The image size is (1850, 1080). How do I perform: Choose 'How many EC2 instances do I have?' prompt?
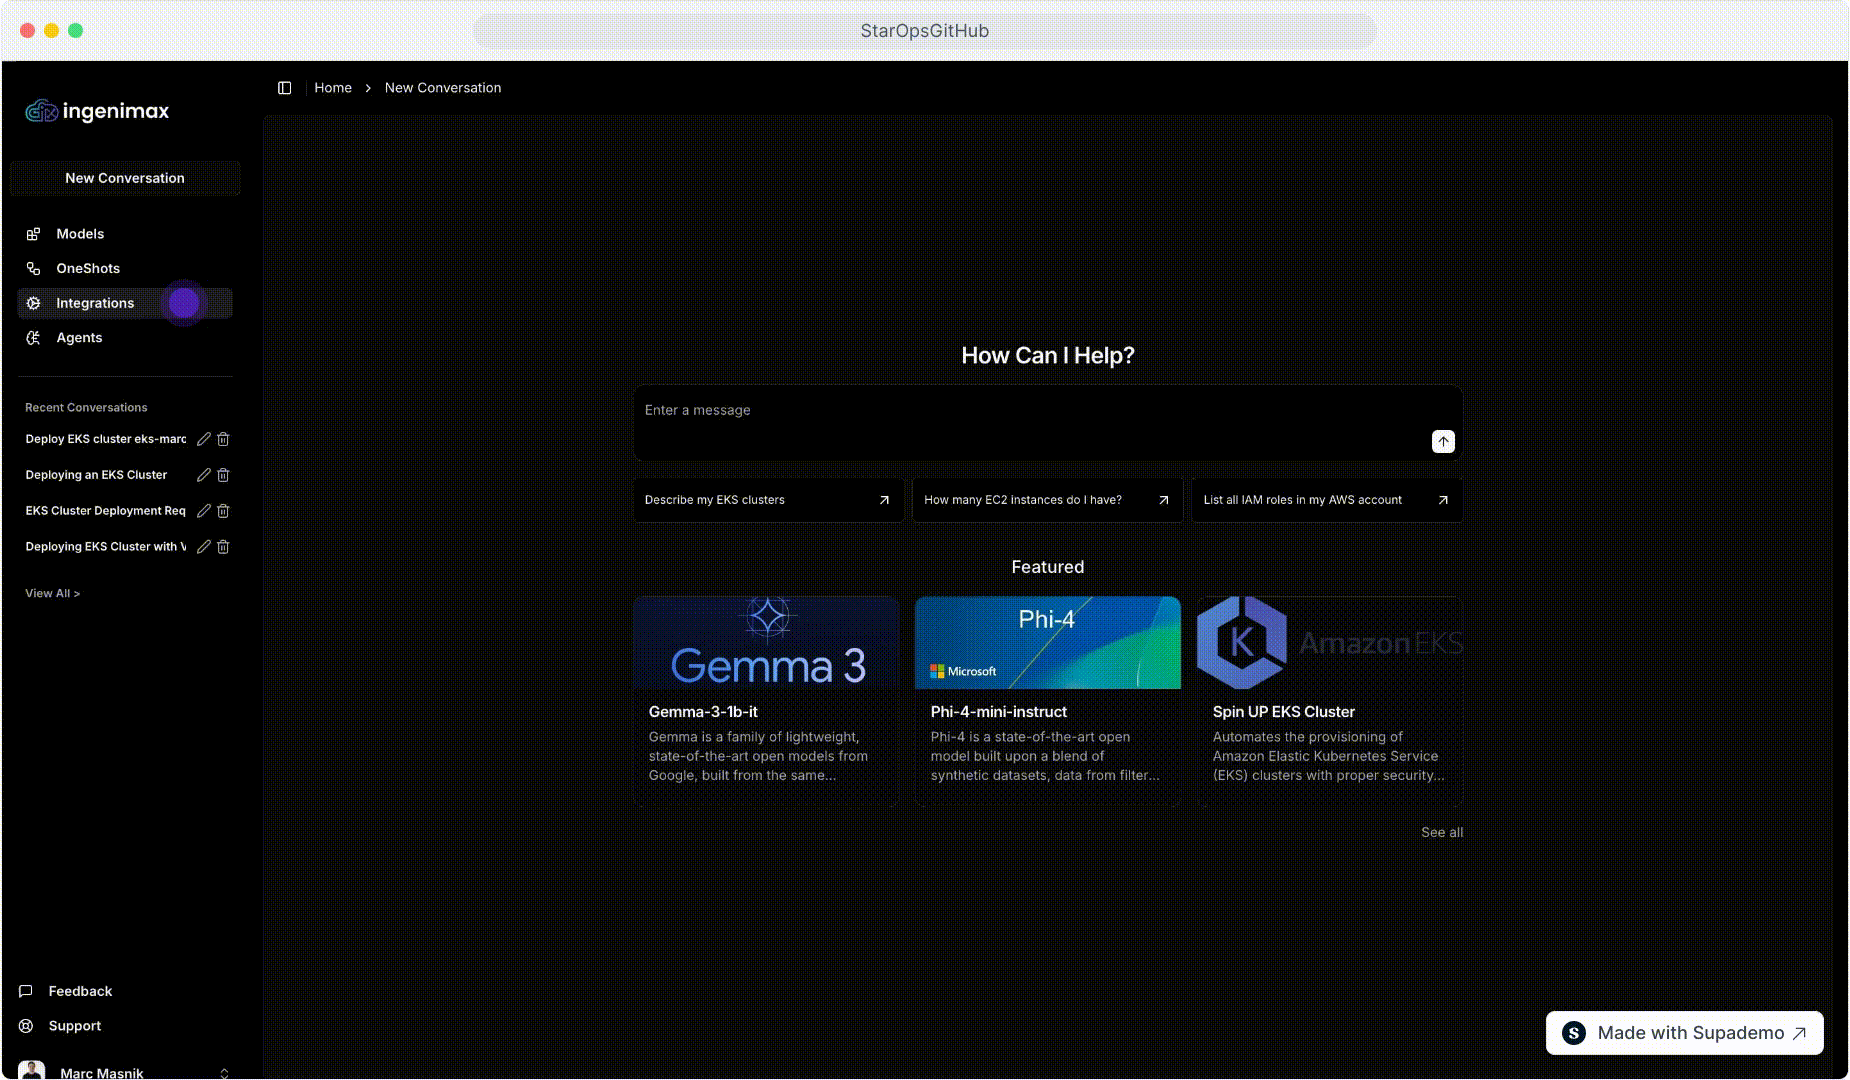(x=1046, y=500)
